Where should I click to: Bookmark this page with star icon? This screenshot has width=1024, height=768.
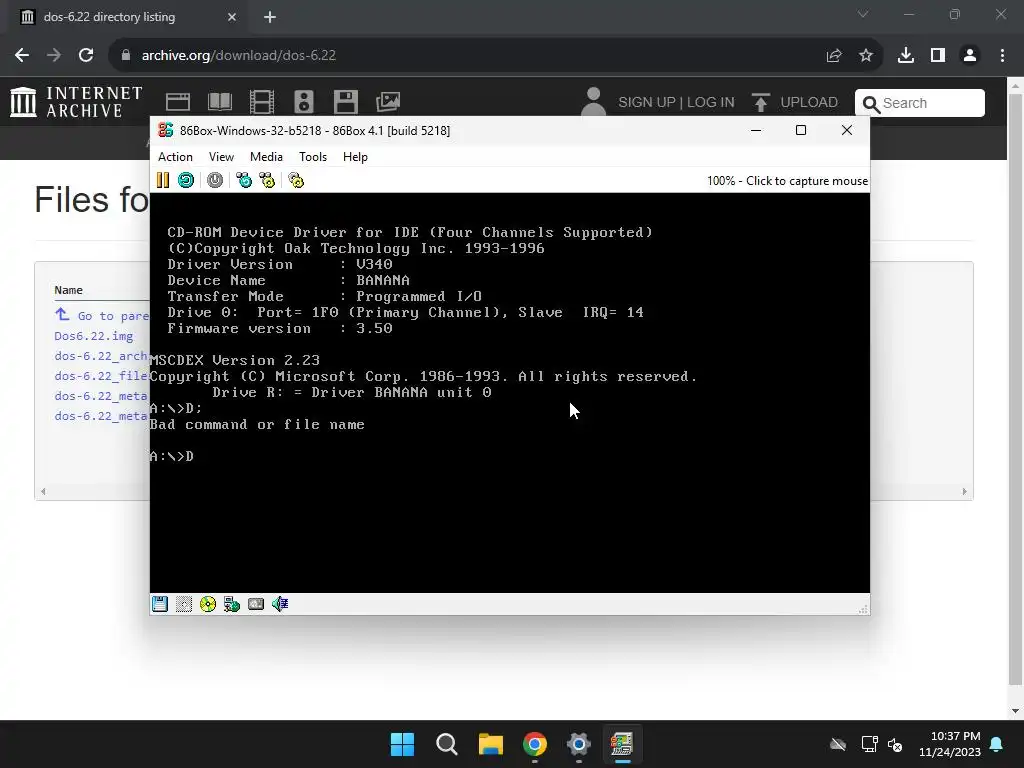866,56
